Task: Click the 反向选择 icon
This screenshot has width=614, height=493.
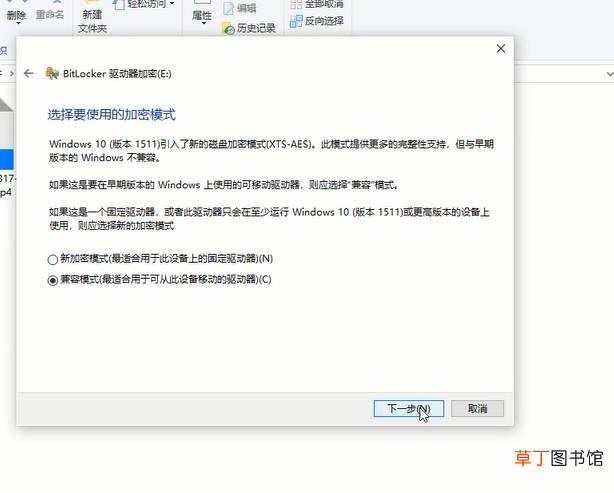Action: pyautogui.click(x=296, y=21)
